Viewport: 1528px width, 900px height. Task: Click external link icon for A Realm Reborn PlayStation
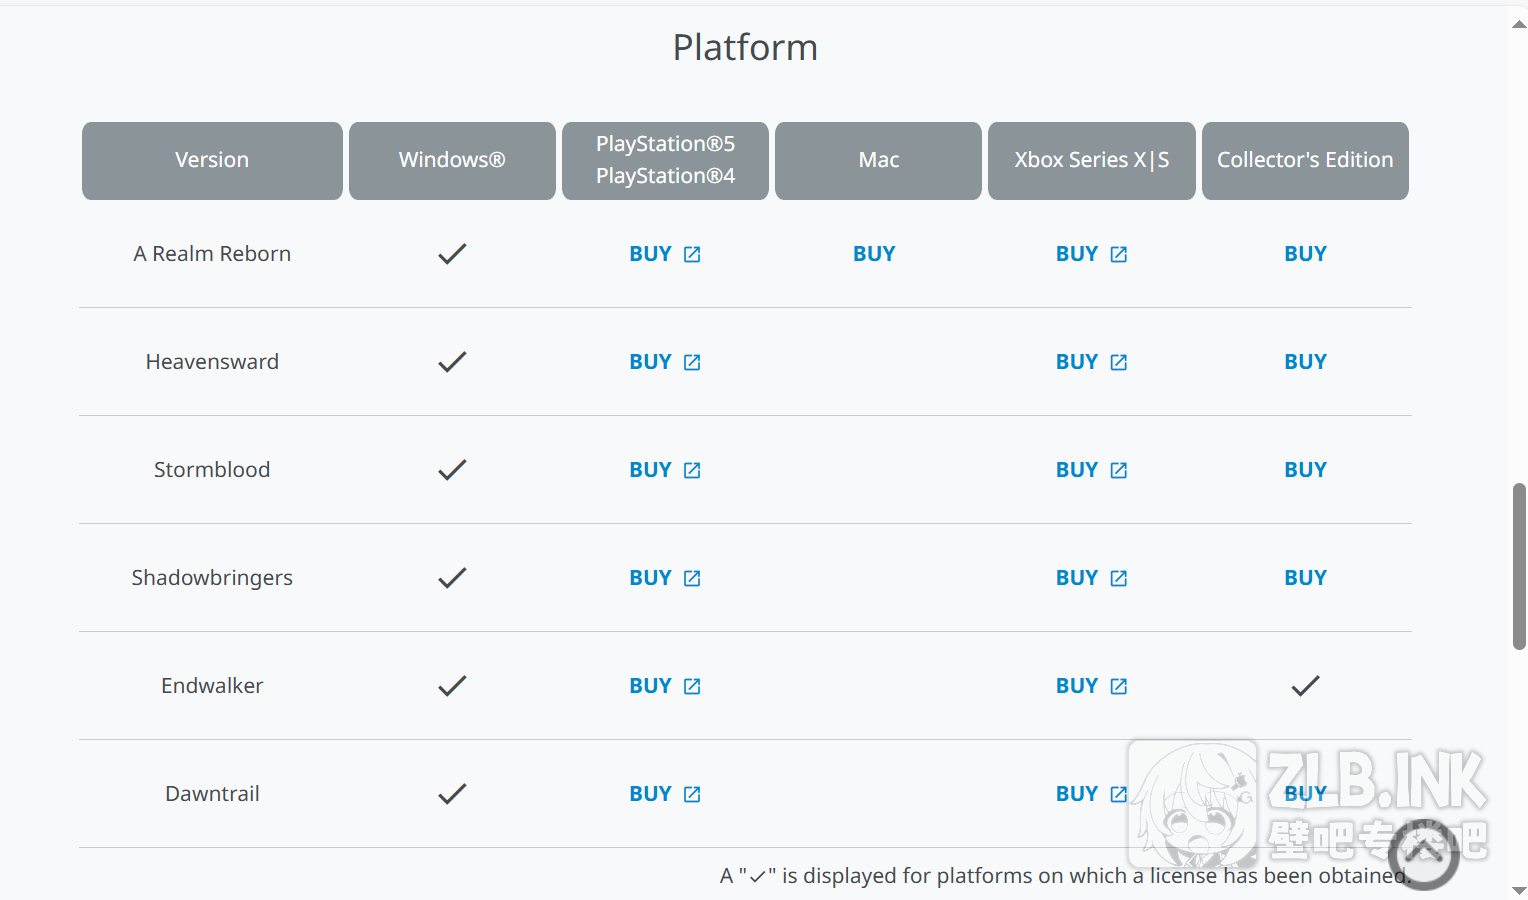692,255
